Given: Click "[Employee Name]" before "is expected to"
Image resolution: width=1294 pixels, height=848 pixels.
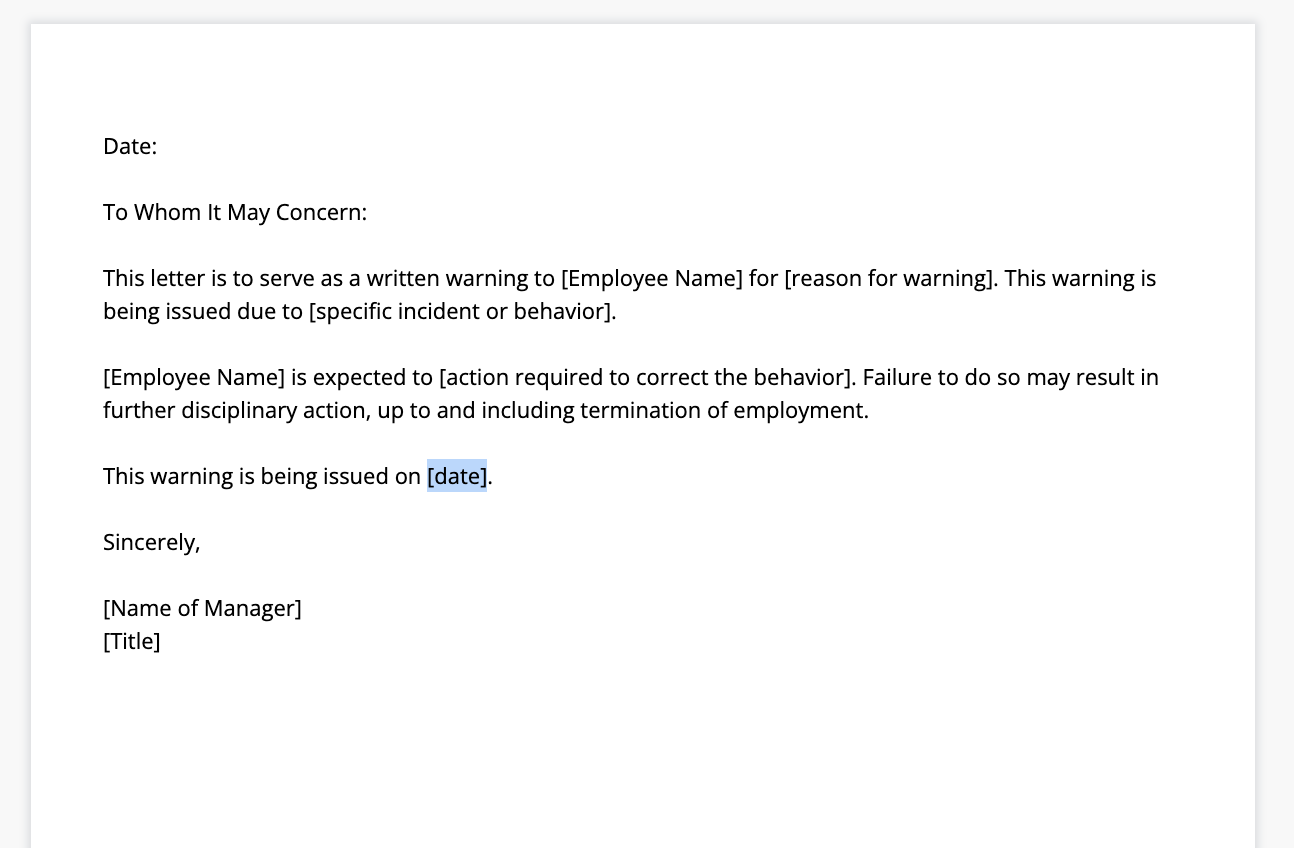Looking at the screenshot, I should (x=194, y=378).
